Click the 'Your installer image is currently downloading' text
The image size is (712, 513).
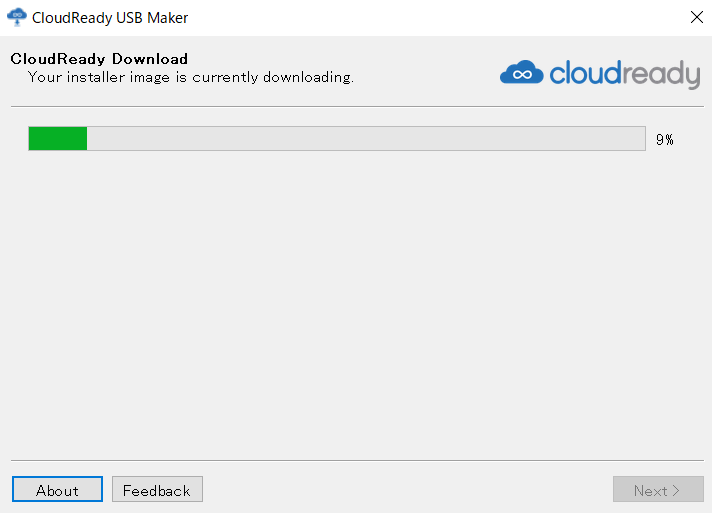pyautogui.click(x=191, y=77)
